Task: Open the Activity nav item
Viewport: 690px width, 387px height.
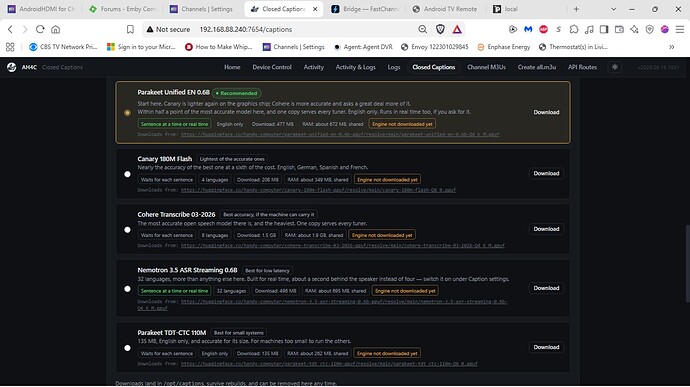Action: [314, 67]
